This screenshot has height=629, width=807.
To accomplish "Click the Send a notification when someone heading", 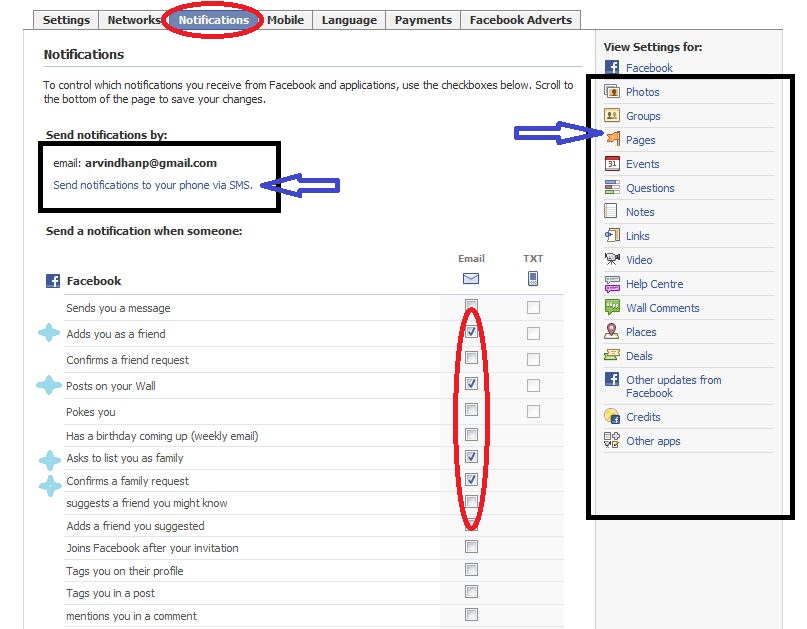I will tap(144, 231).
